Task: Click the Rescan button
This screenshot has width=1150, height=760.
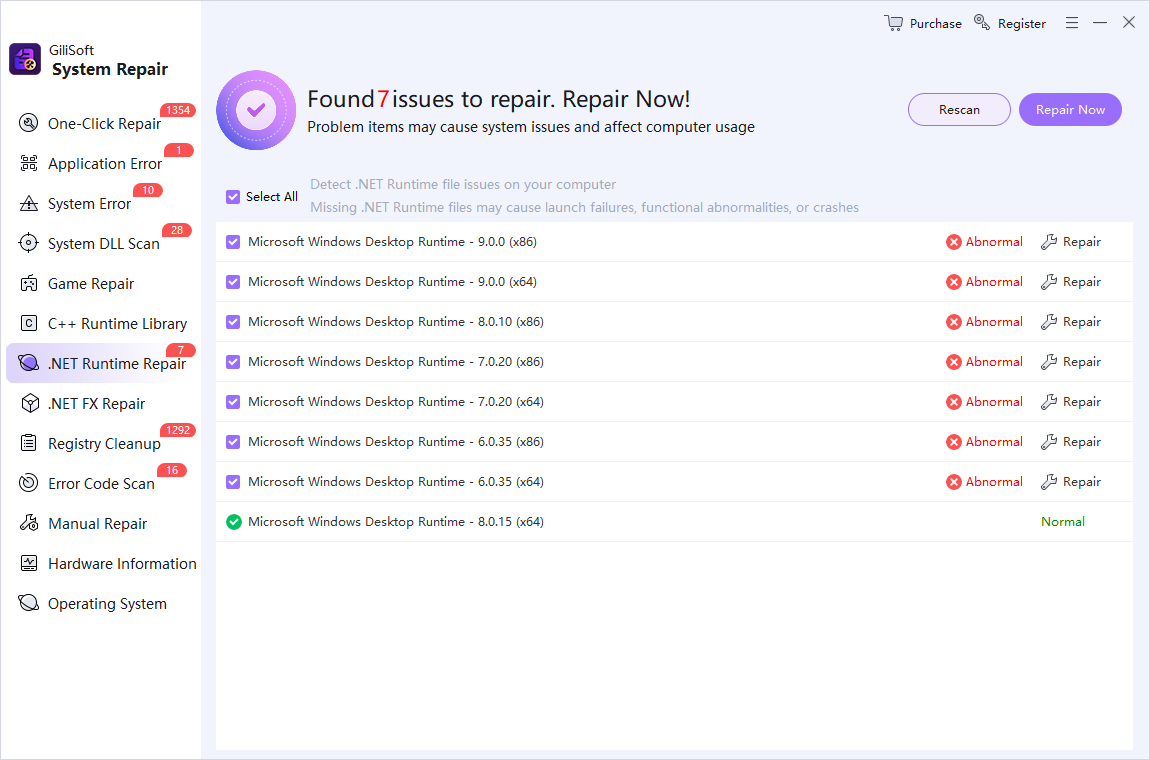Action: [959, 109]
